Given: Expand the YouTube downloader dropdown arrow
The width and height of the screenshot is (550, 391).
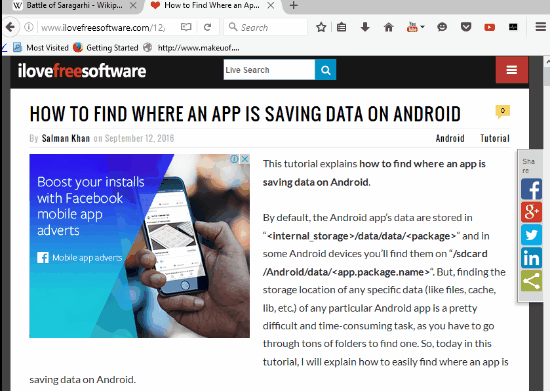Looking at the screenshot, I should pos(422,27).
